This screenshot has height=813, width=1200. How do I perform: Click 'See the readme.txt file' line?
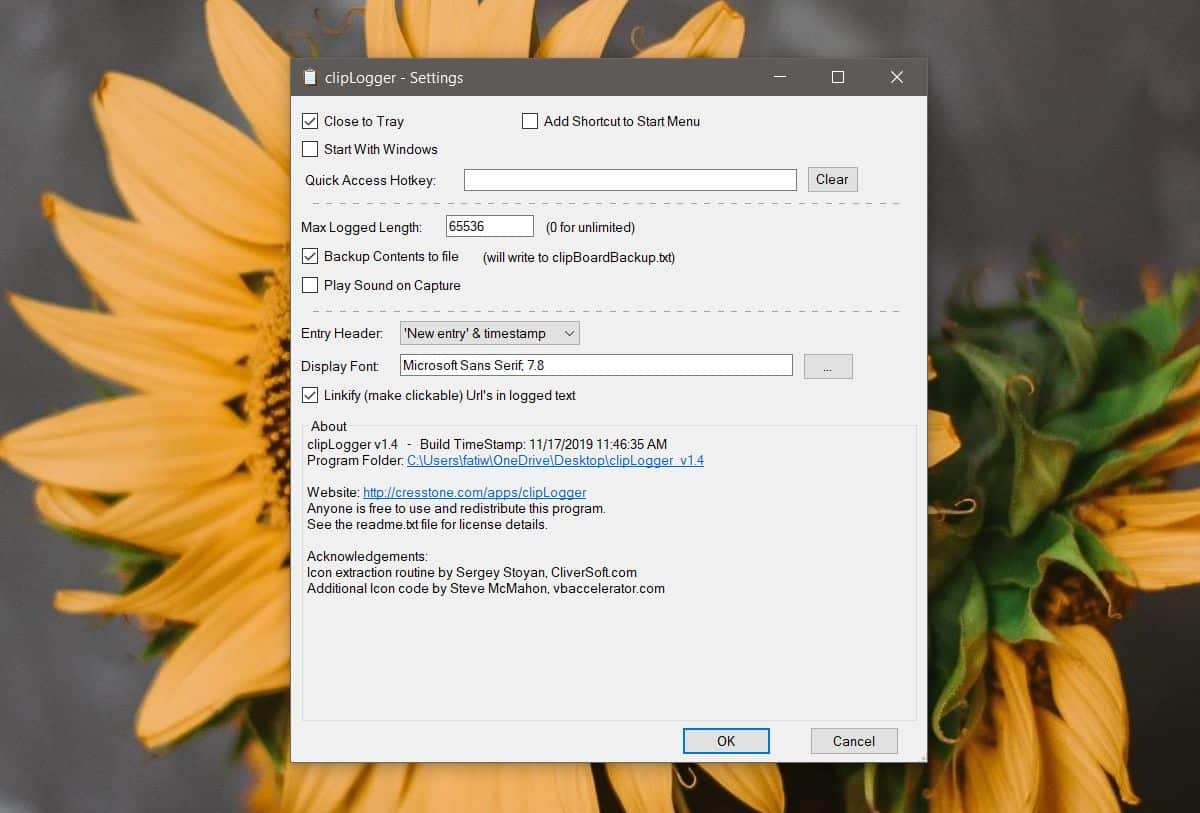427,524
